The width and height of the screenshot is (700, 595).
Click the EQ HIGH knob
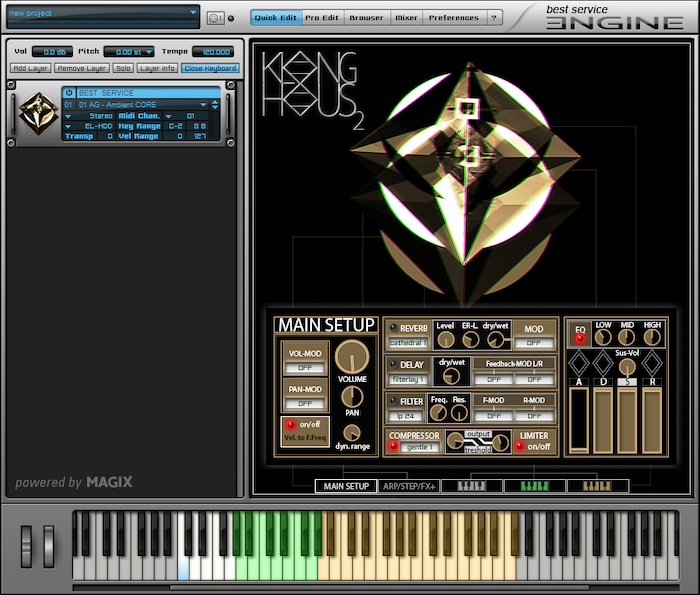[x=652, y=337]
